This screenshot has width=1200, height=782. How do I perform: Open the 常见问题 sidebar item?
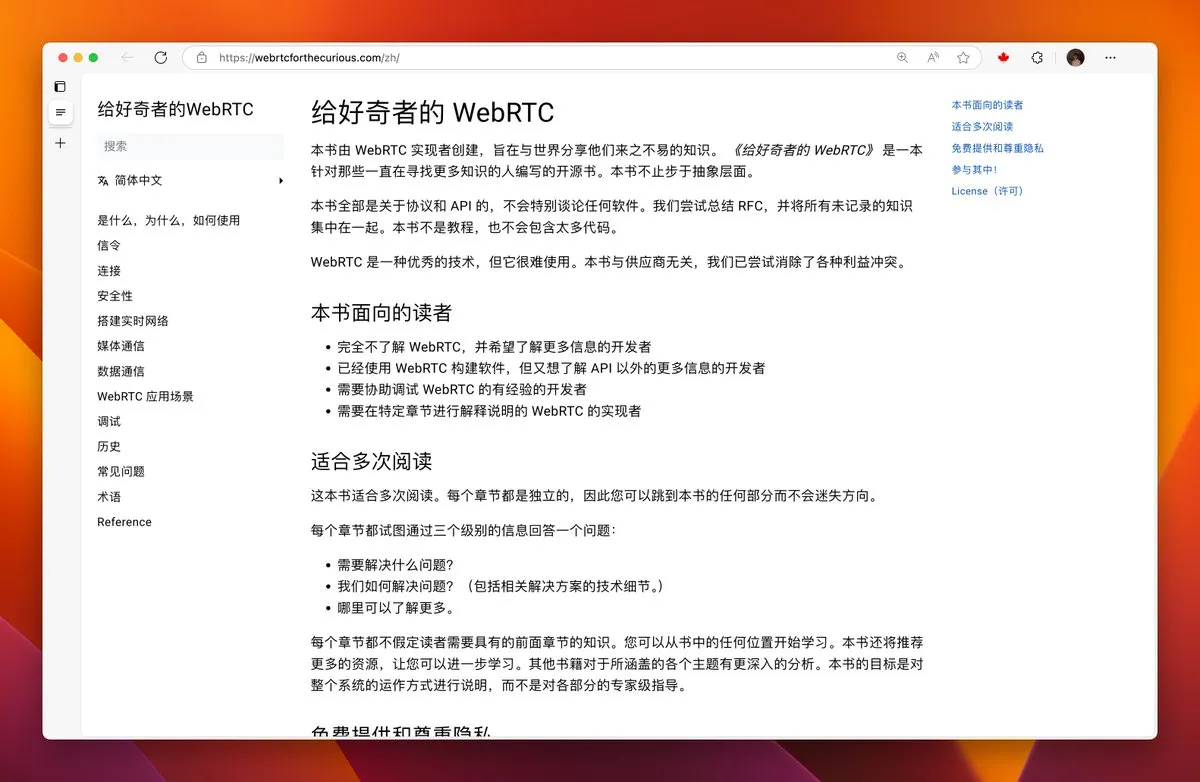121,472
